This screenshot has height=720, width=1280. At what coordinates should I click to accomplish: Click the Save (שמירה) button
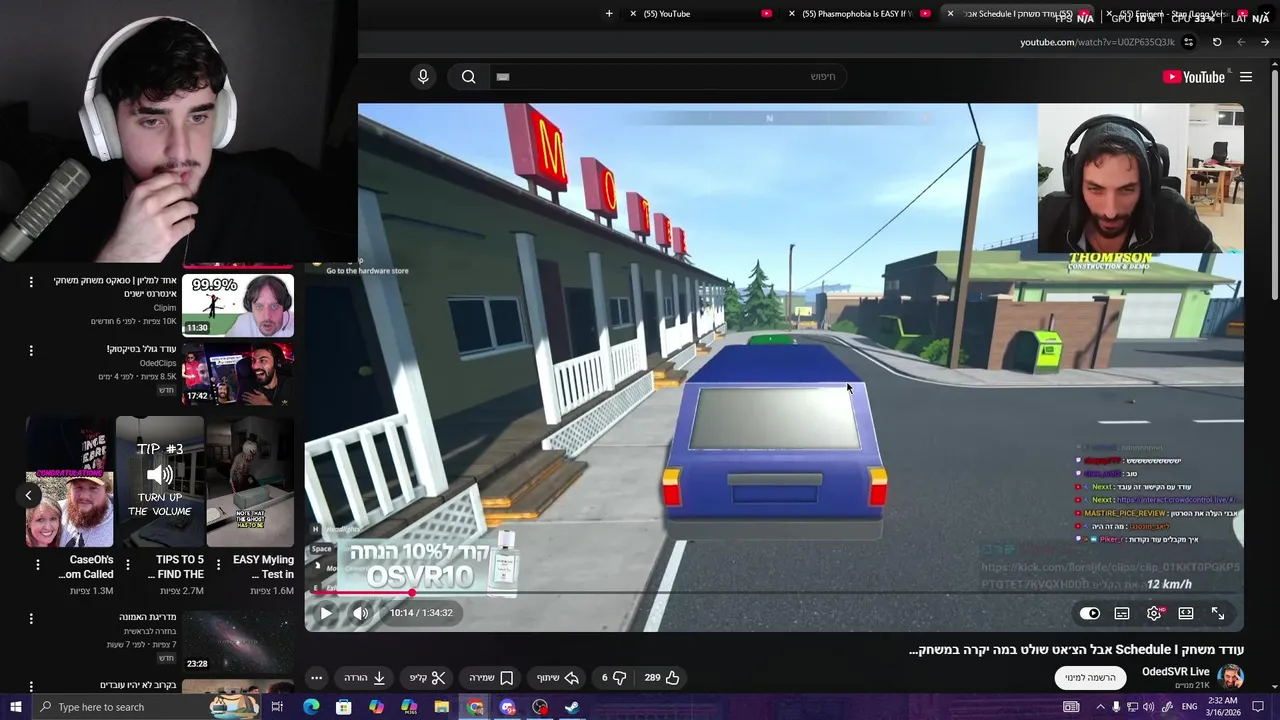(491, 678)
